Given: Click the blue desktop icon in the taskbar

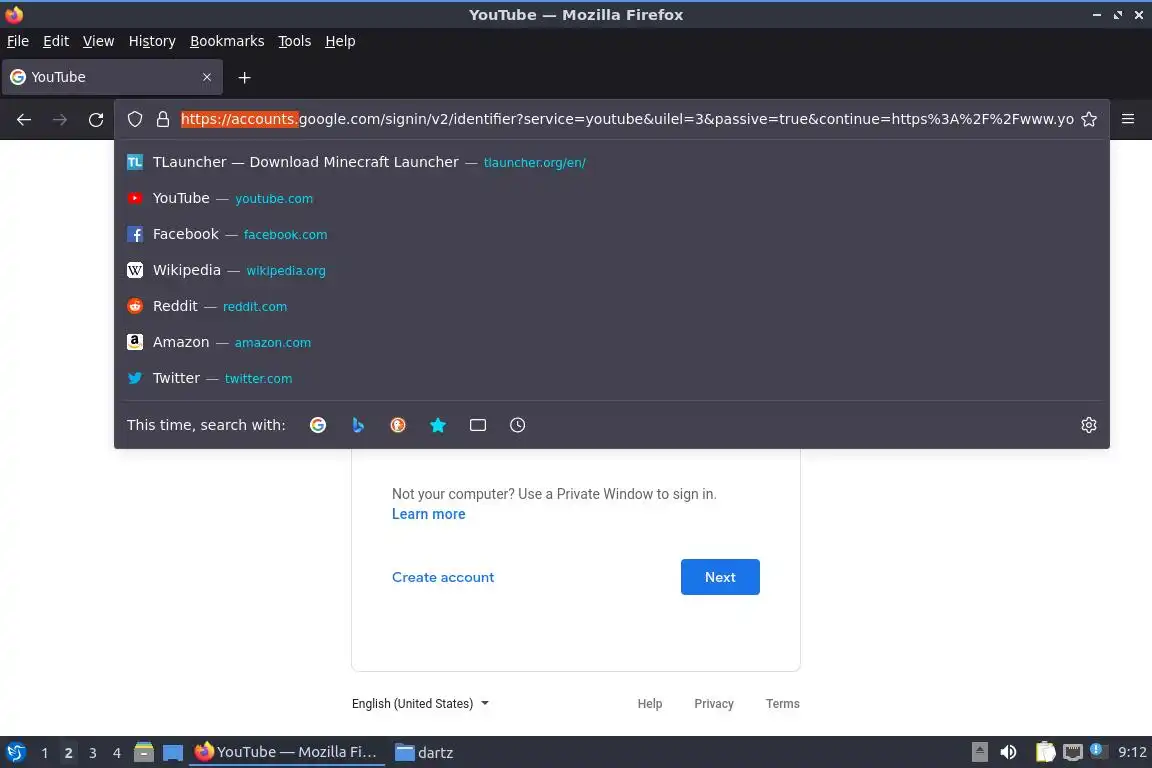Looking at the screenshot, I should click(x=173, y=752).
